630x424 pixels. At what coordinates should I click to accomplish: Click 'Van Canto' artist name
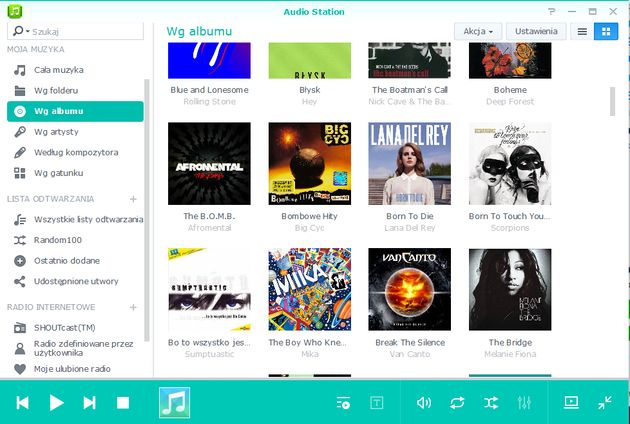coord(410,354)
